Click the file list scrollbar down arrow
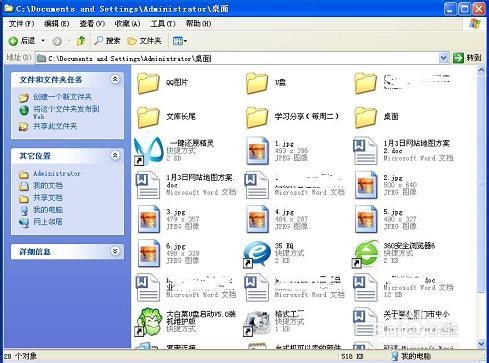Viewport: 489px width, 363px height. point(481,343)
